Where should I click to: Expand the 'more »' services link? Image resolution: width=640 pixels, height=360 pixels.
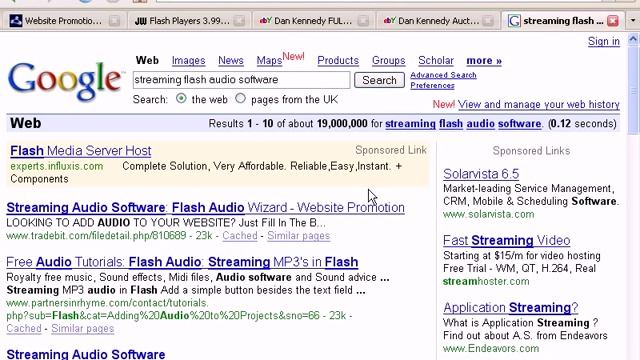pos(484,60)
